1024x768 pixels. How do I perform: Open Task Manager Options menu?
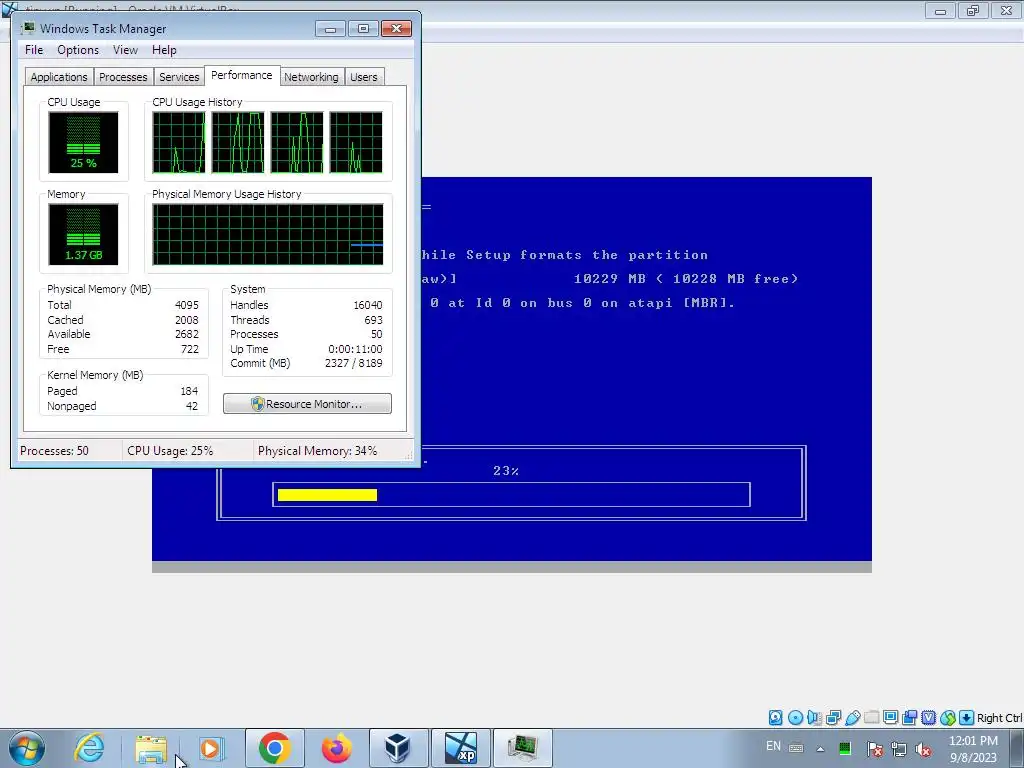78,50
